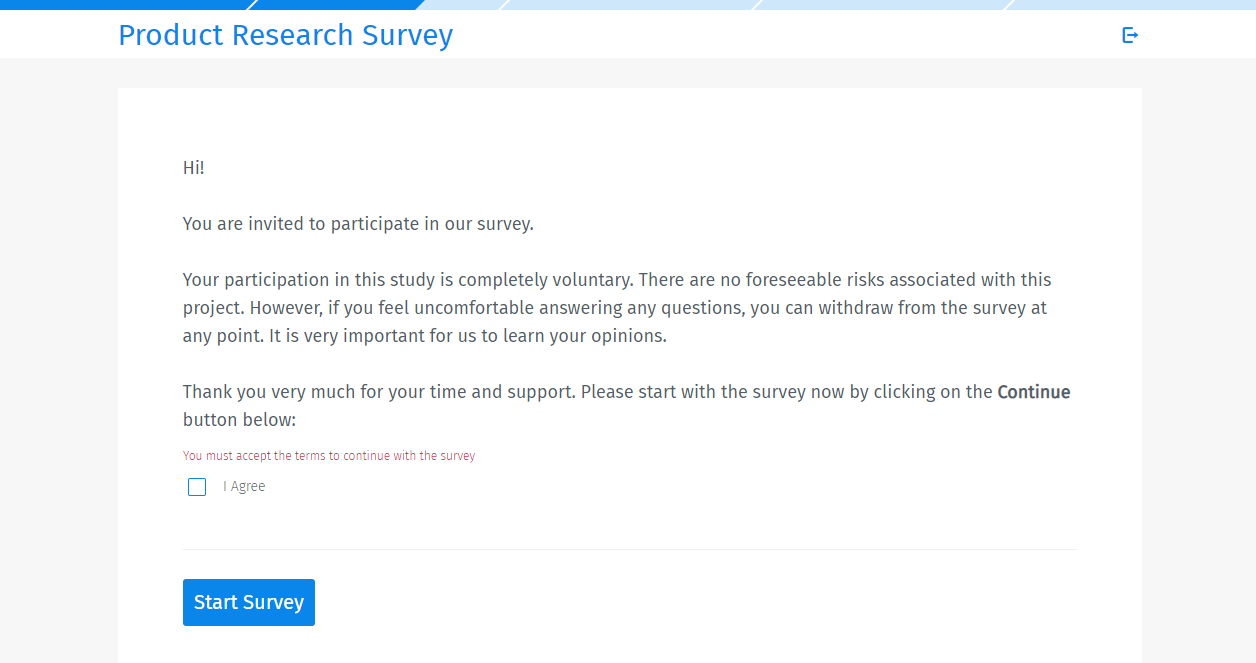Screen dimensions: 1256x663
Task: Click the Product Research Survey header title
Action: (x=286, y=35)
